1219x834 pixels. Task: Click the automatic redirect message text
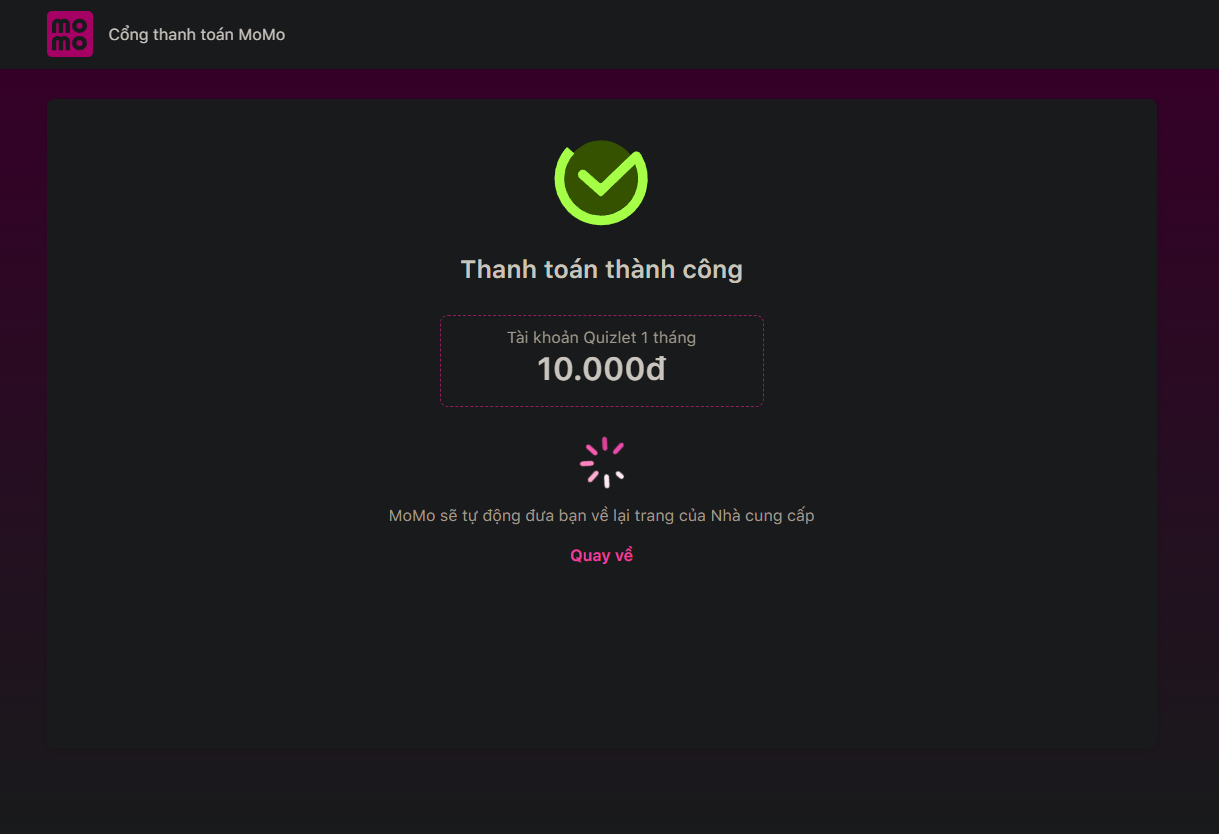click(x=601, y=516)
